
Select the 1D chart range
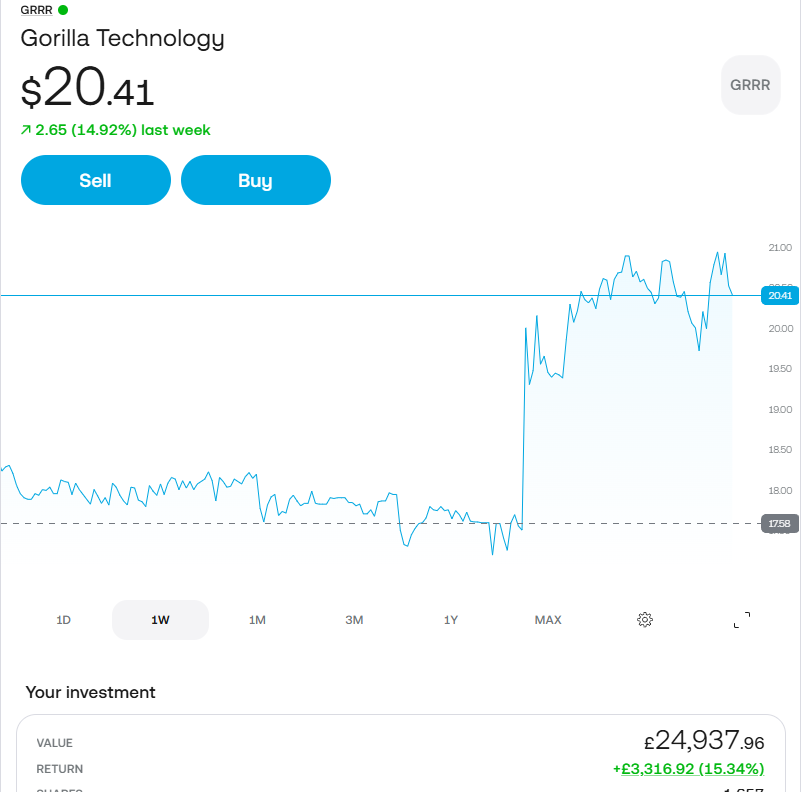[x=63, y=620]
